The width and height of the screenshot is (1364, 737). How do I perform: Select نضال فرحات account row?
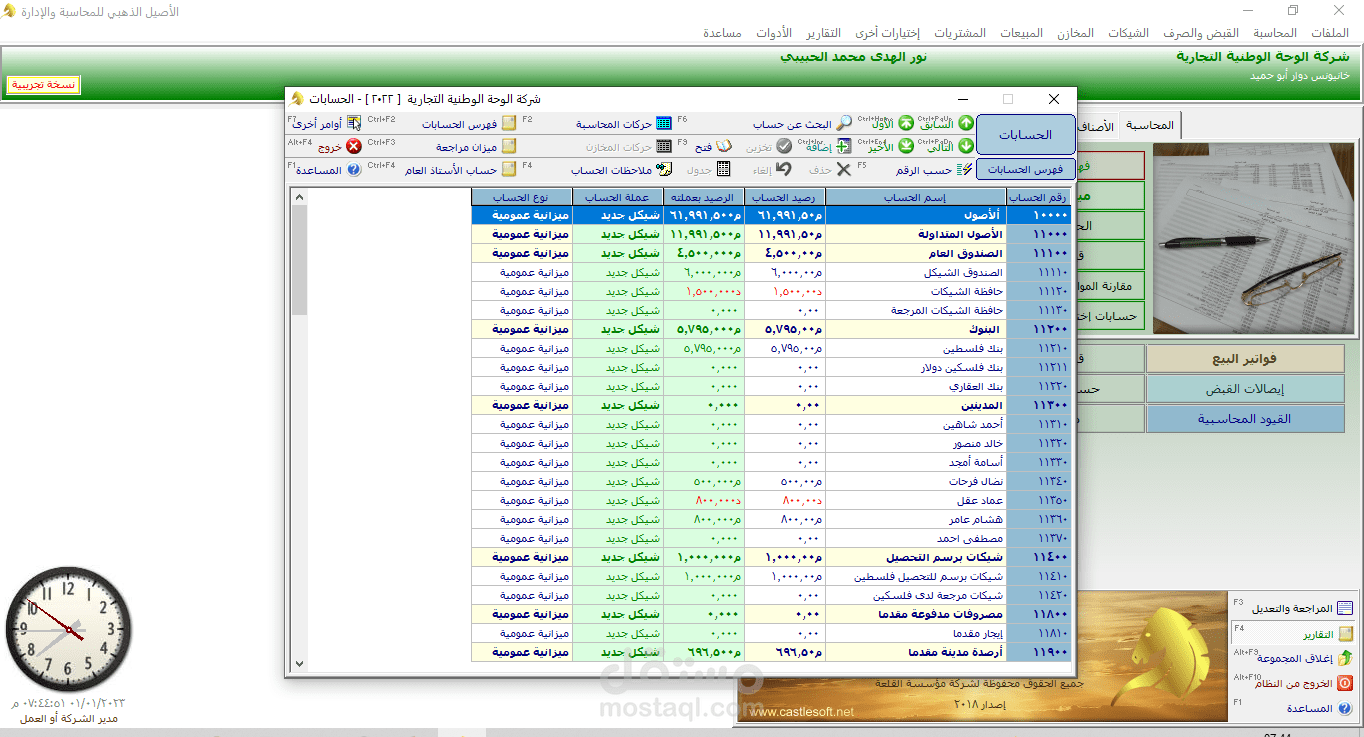[770, 481]
